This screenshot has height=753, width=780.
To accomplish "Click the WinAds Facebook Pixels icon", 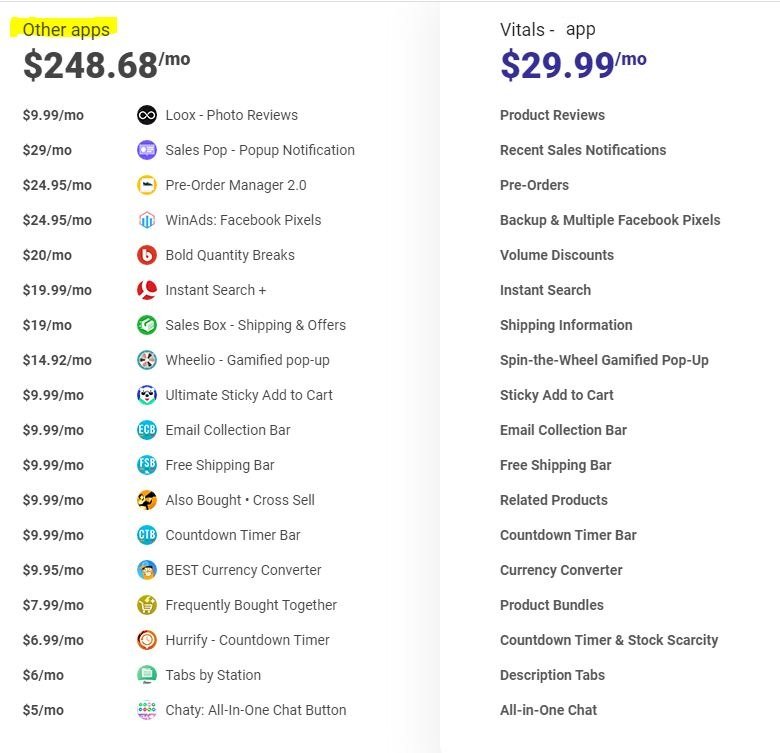I will tap(147, 220).
